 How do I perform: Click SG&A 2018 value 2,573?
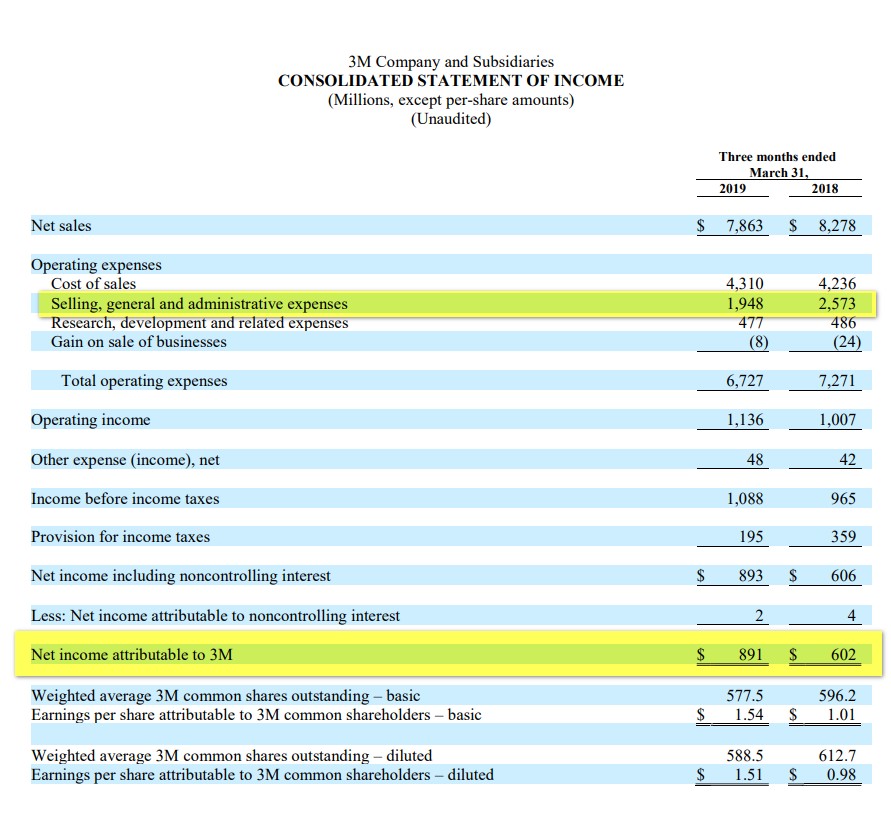pyautogui.click(x=837, y=303)
